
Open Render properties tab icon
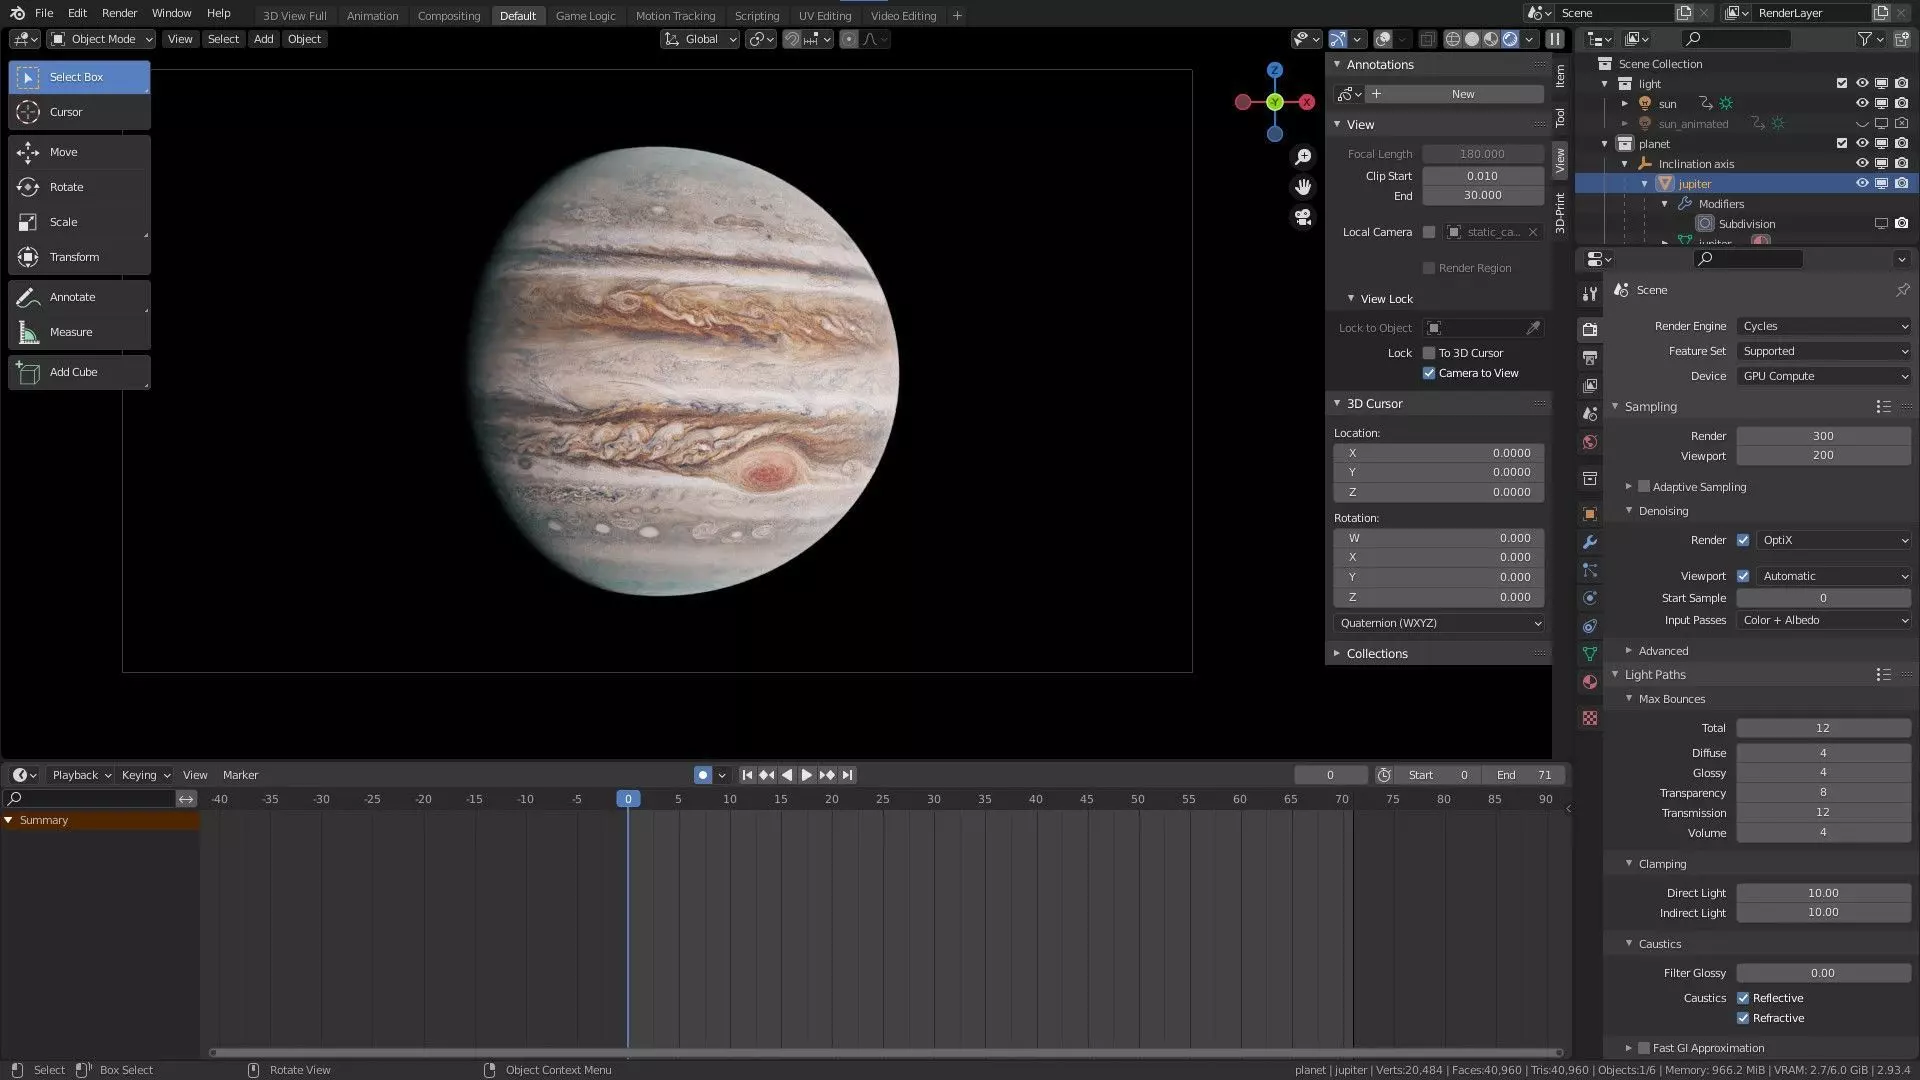pyautogui.click(x=1590, y=329)
